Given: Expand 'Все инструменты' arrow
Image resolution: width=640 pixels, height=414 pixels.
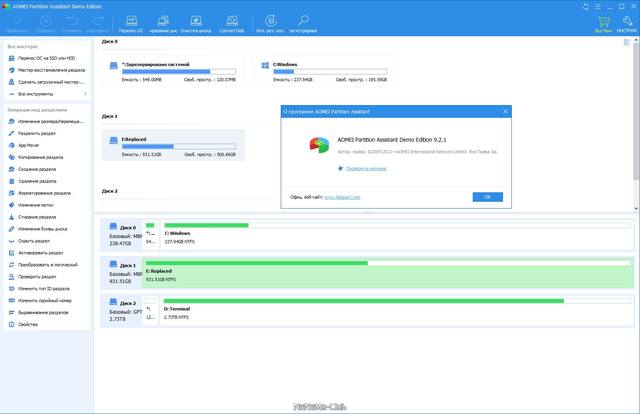Looking at the screenshot, I should click(x=85, y=94).
